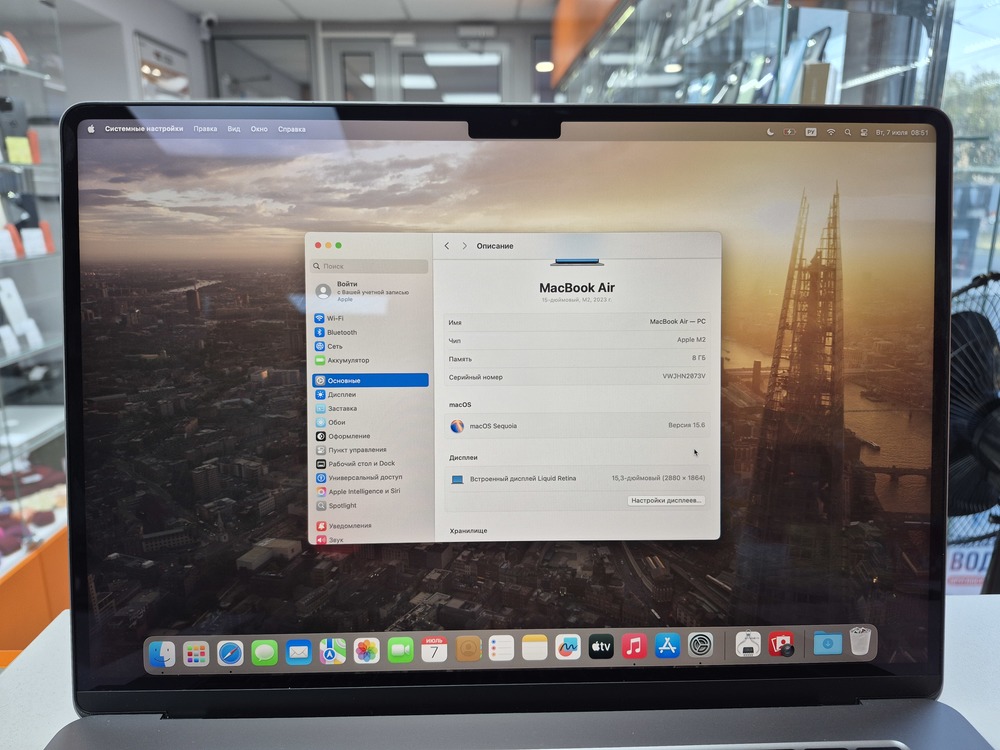Click the РУ input source indicator

pyautogui.click(x=811, y=132)
